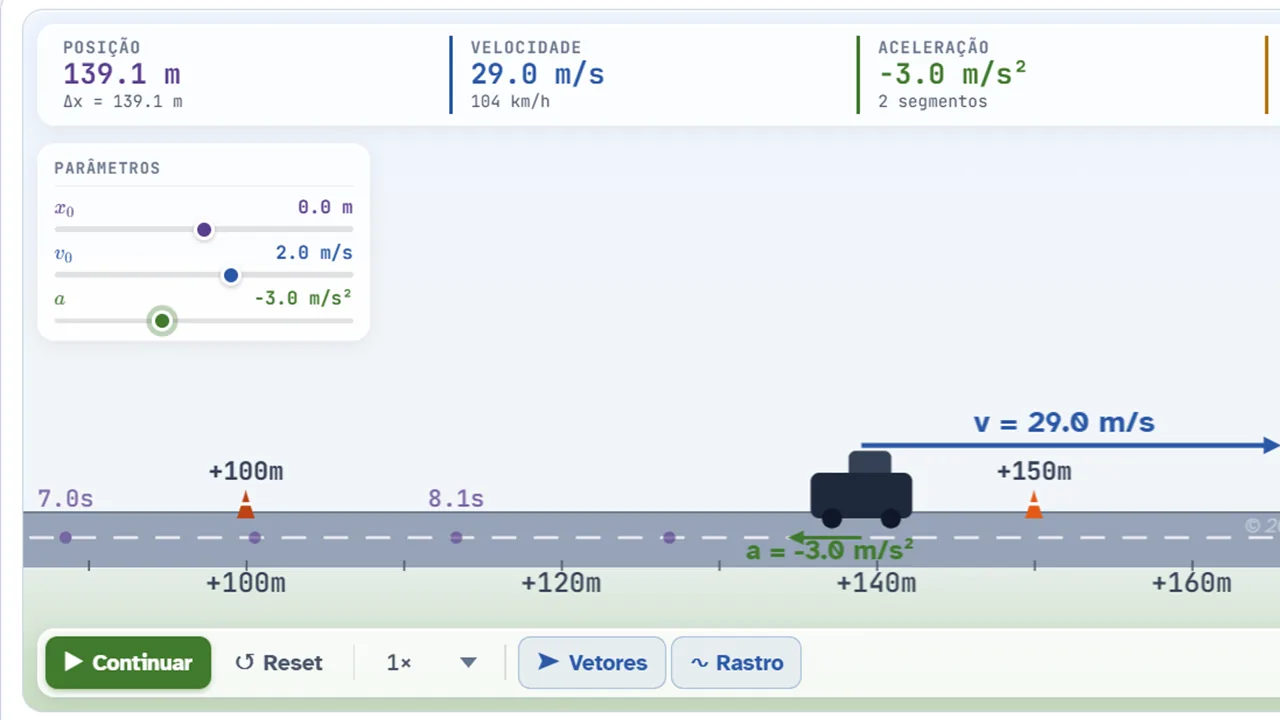Screen dimensions: 1280x720
Task: Click the blue velocity vector arrow
Action: [1069, 445]
